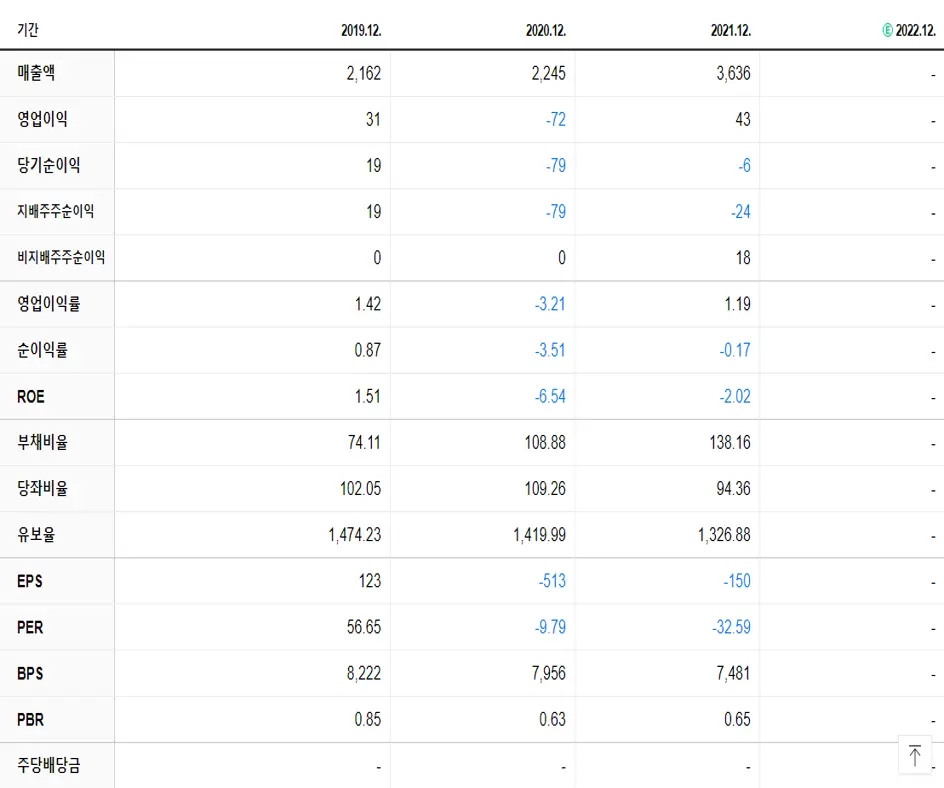The width and height of the screenshot is (944, 788).
Task: Select the 2022.12. column header
Action: (916, 30)
